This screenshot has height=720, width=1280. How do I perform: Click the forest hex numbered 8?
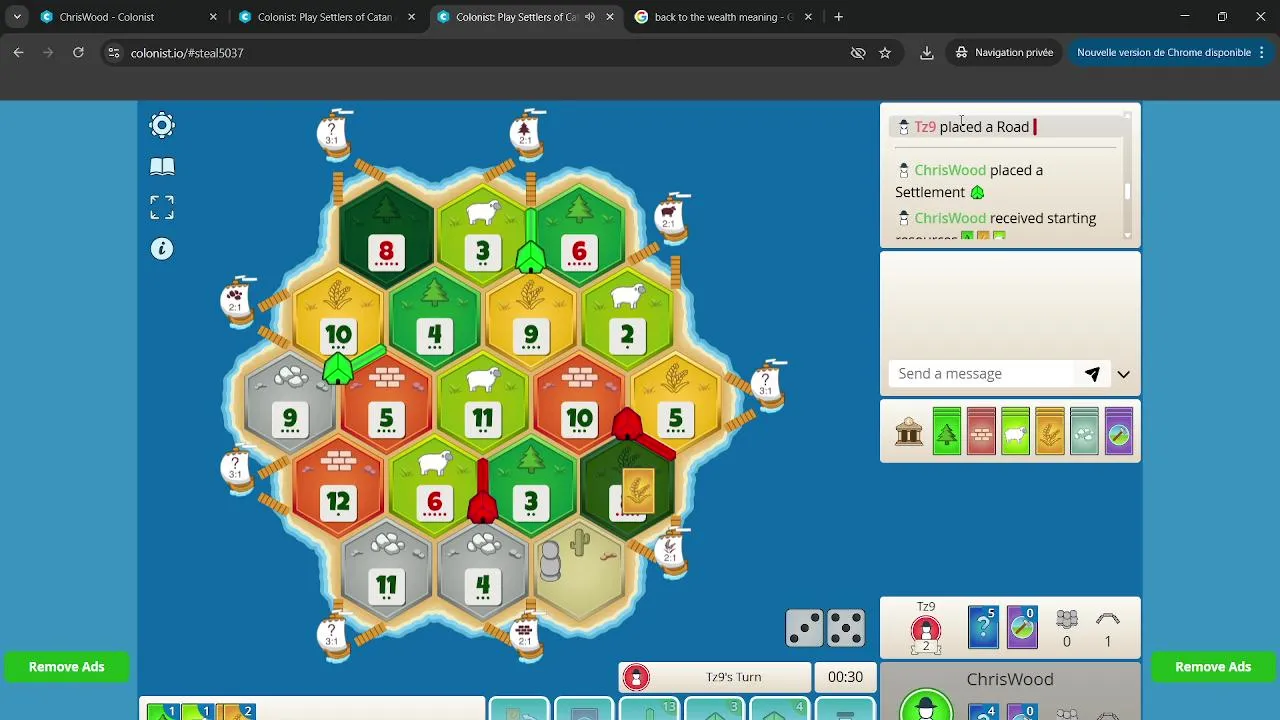[386, 236]
